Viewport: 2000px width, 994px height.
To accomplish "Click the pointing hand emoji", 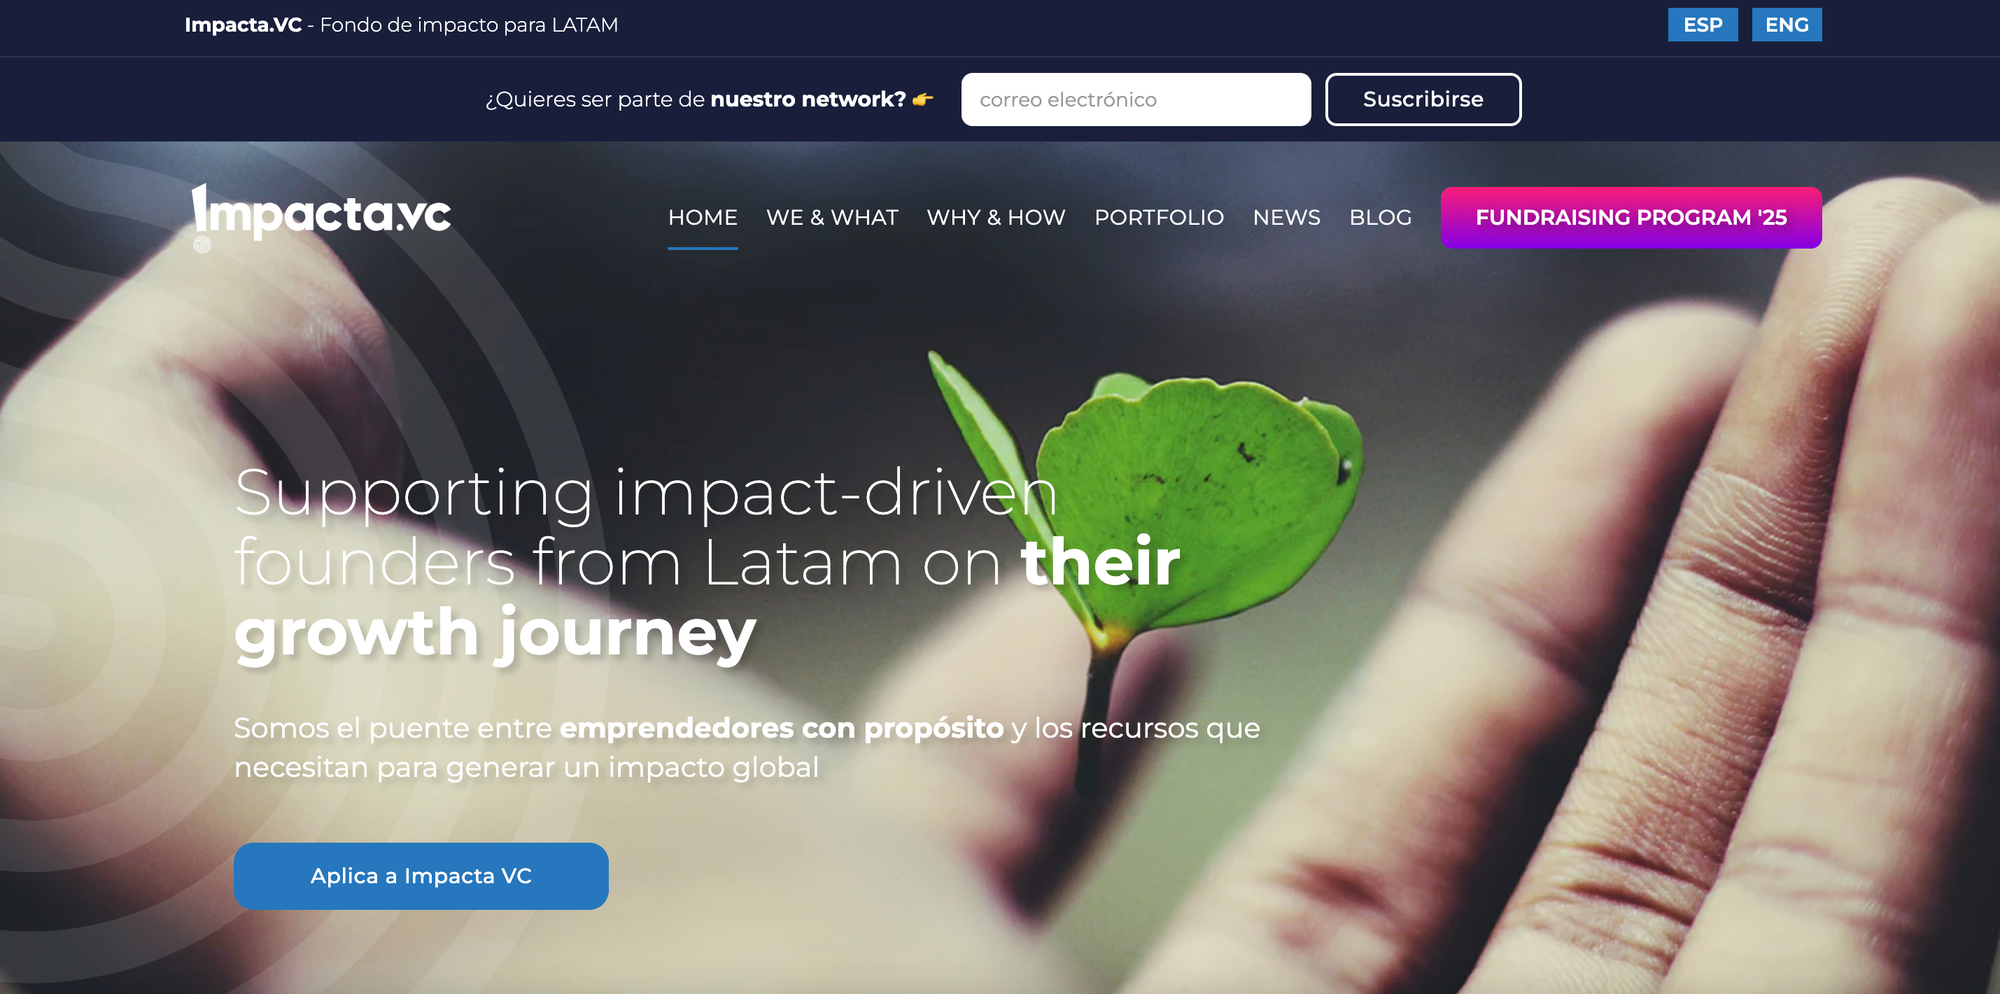I will 923,99.
